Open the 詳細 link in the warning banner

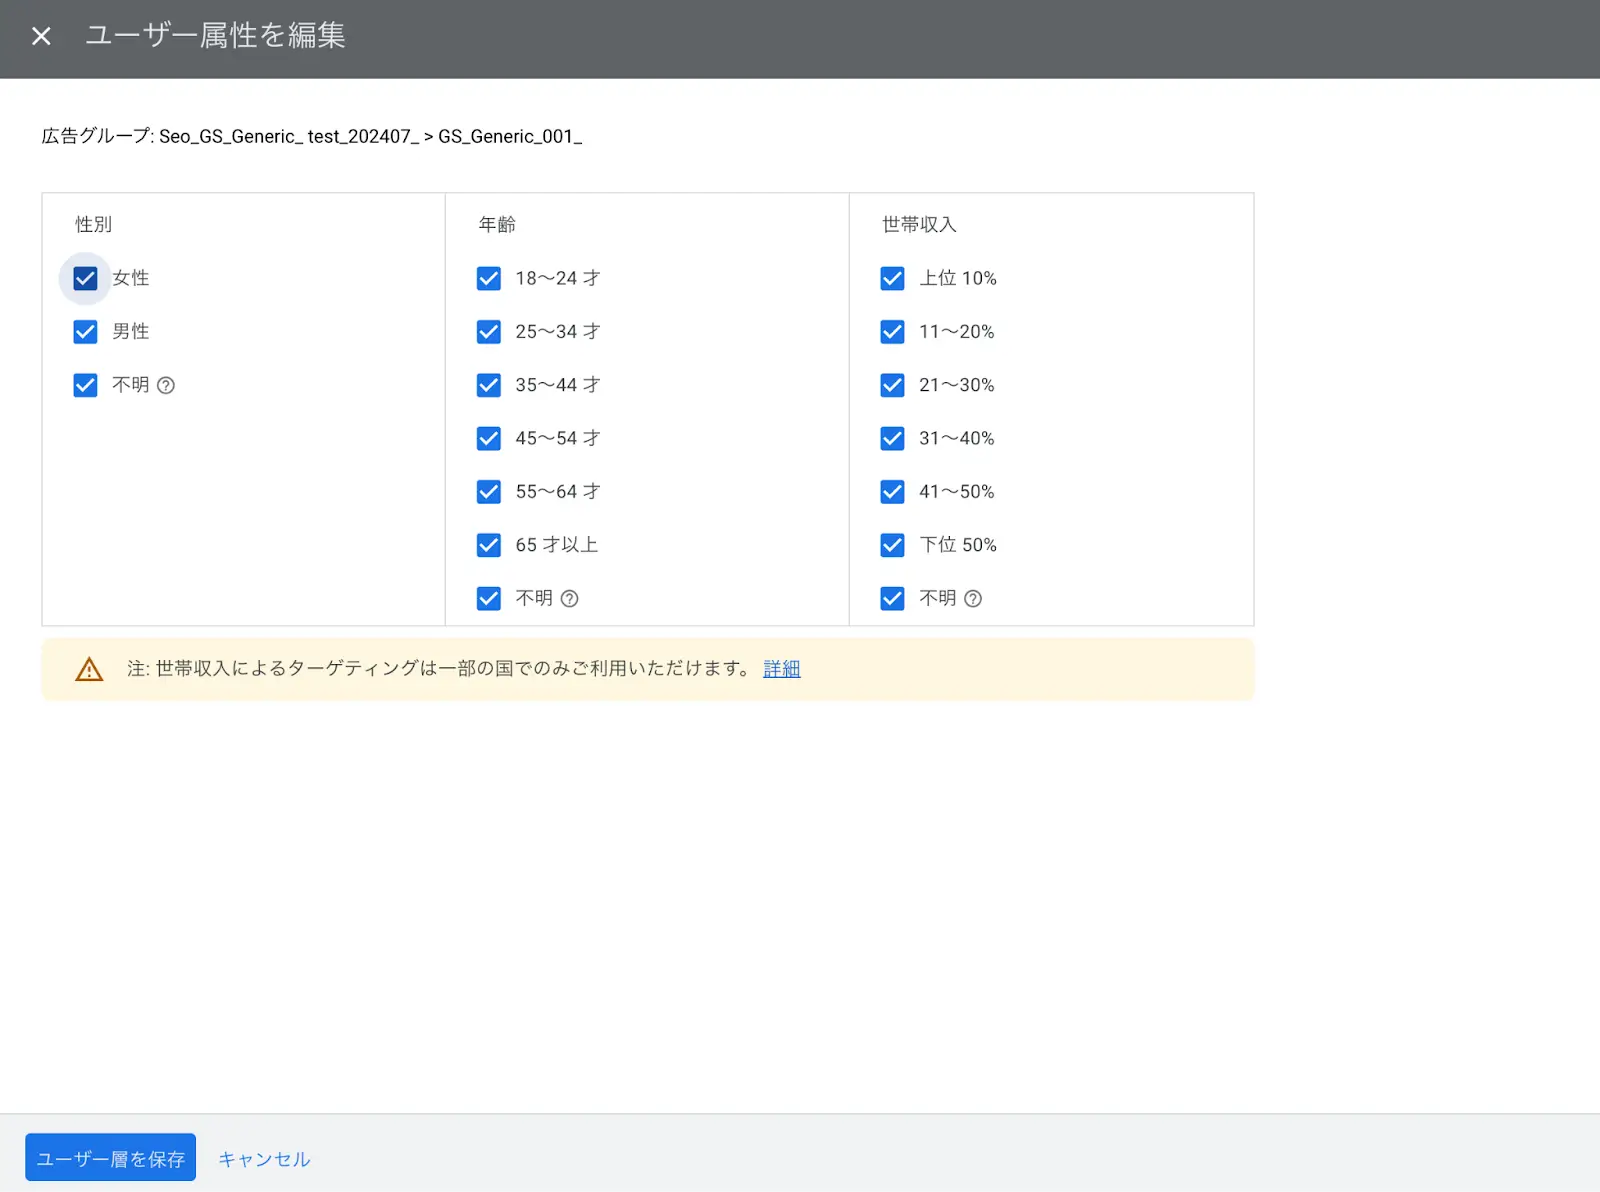click(781, 669)
